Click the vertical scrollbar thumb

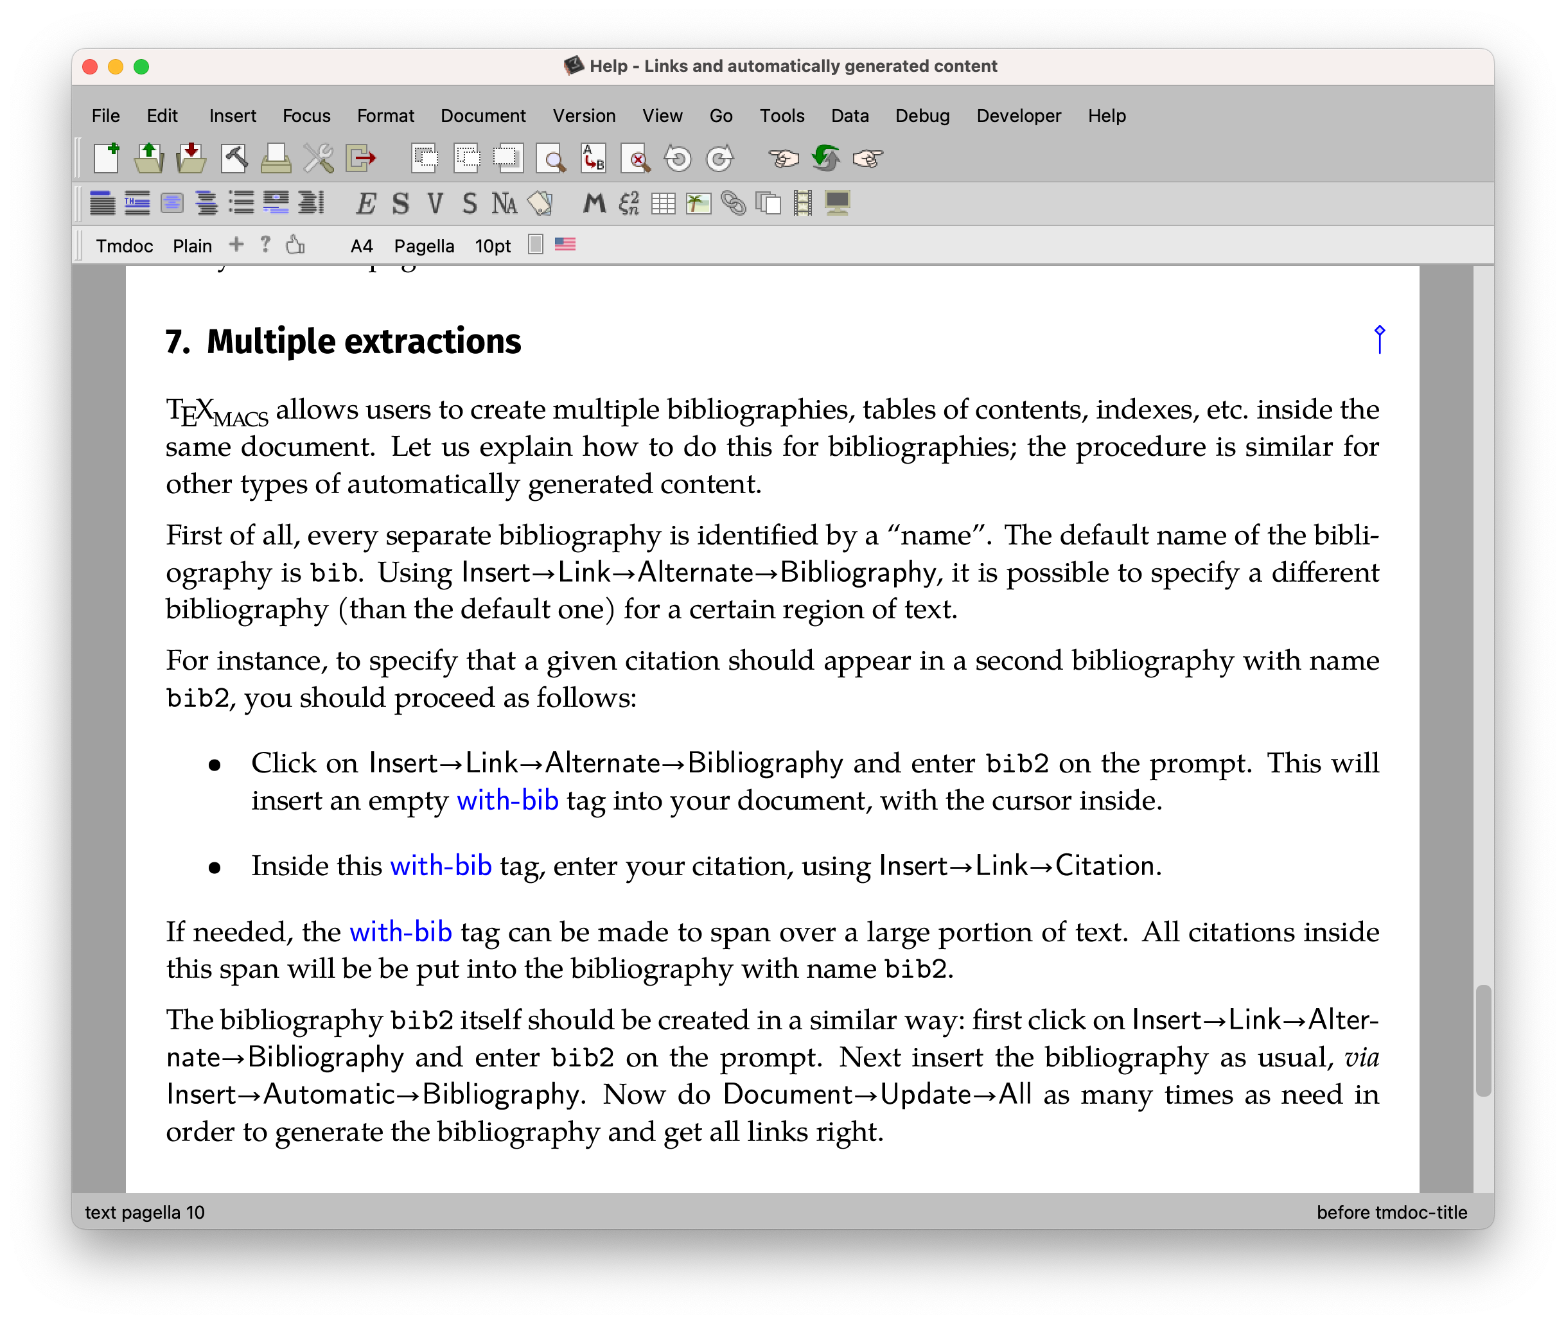click(x=1483, y=1041)
